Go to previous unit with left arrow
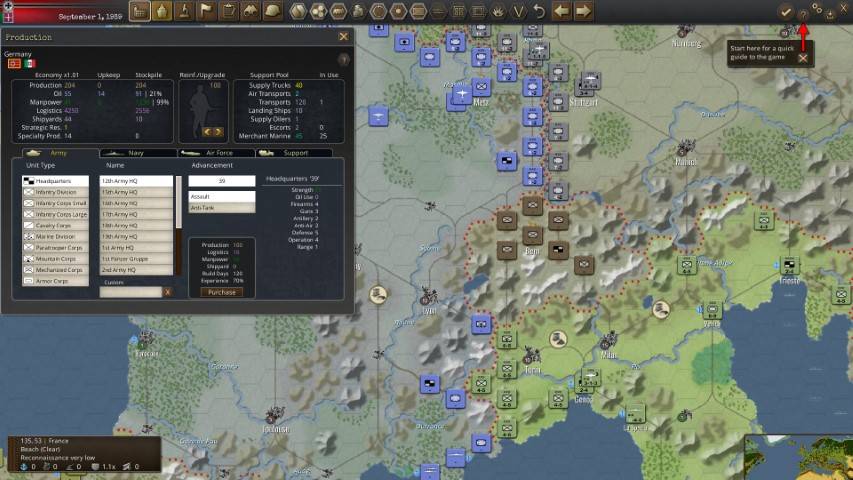The height and width of the screenshot is (480, 853). click(561, 11)
